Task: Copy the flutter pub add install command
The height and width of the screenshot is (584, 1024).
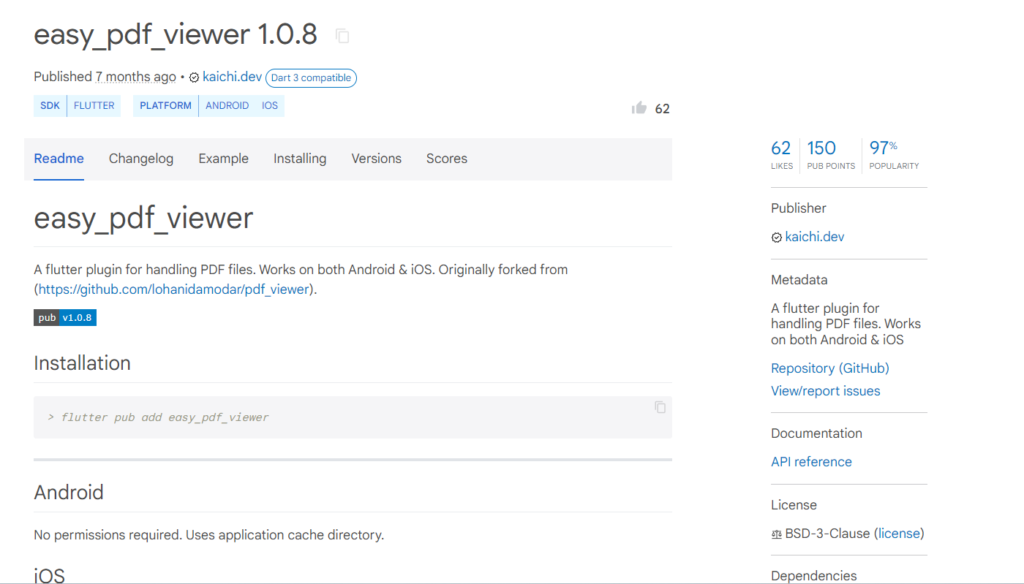Action: (659, 408)
